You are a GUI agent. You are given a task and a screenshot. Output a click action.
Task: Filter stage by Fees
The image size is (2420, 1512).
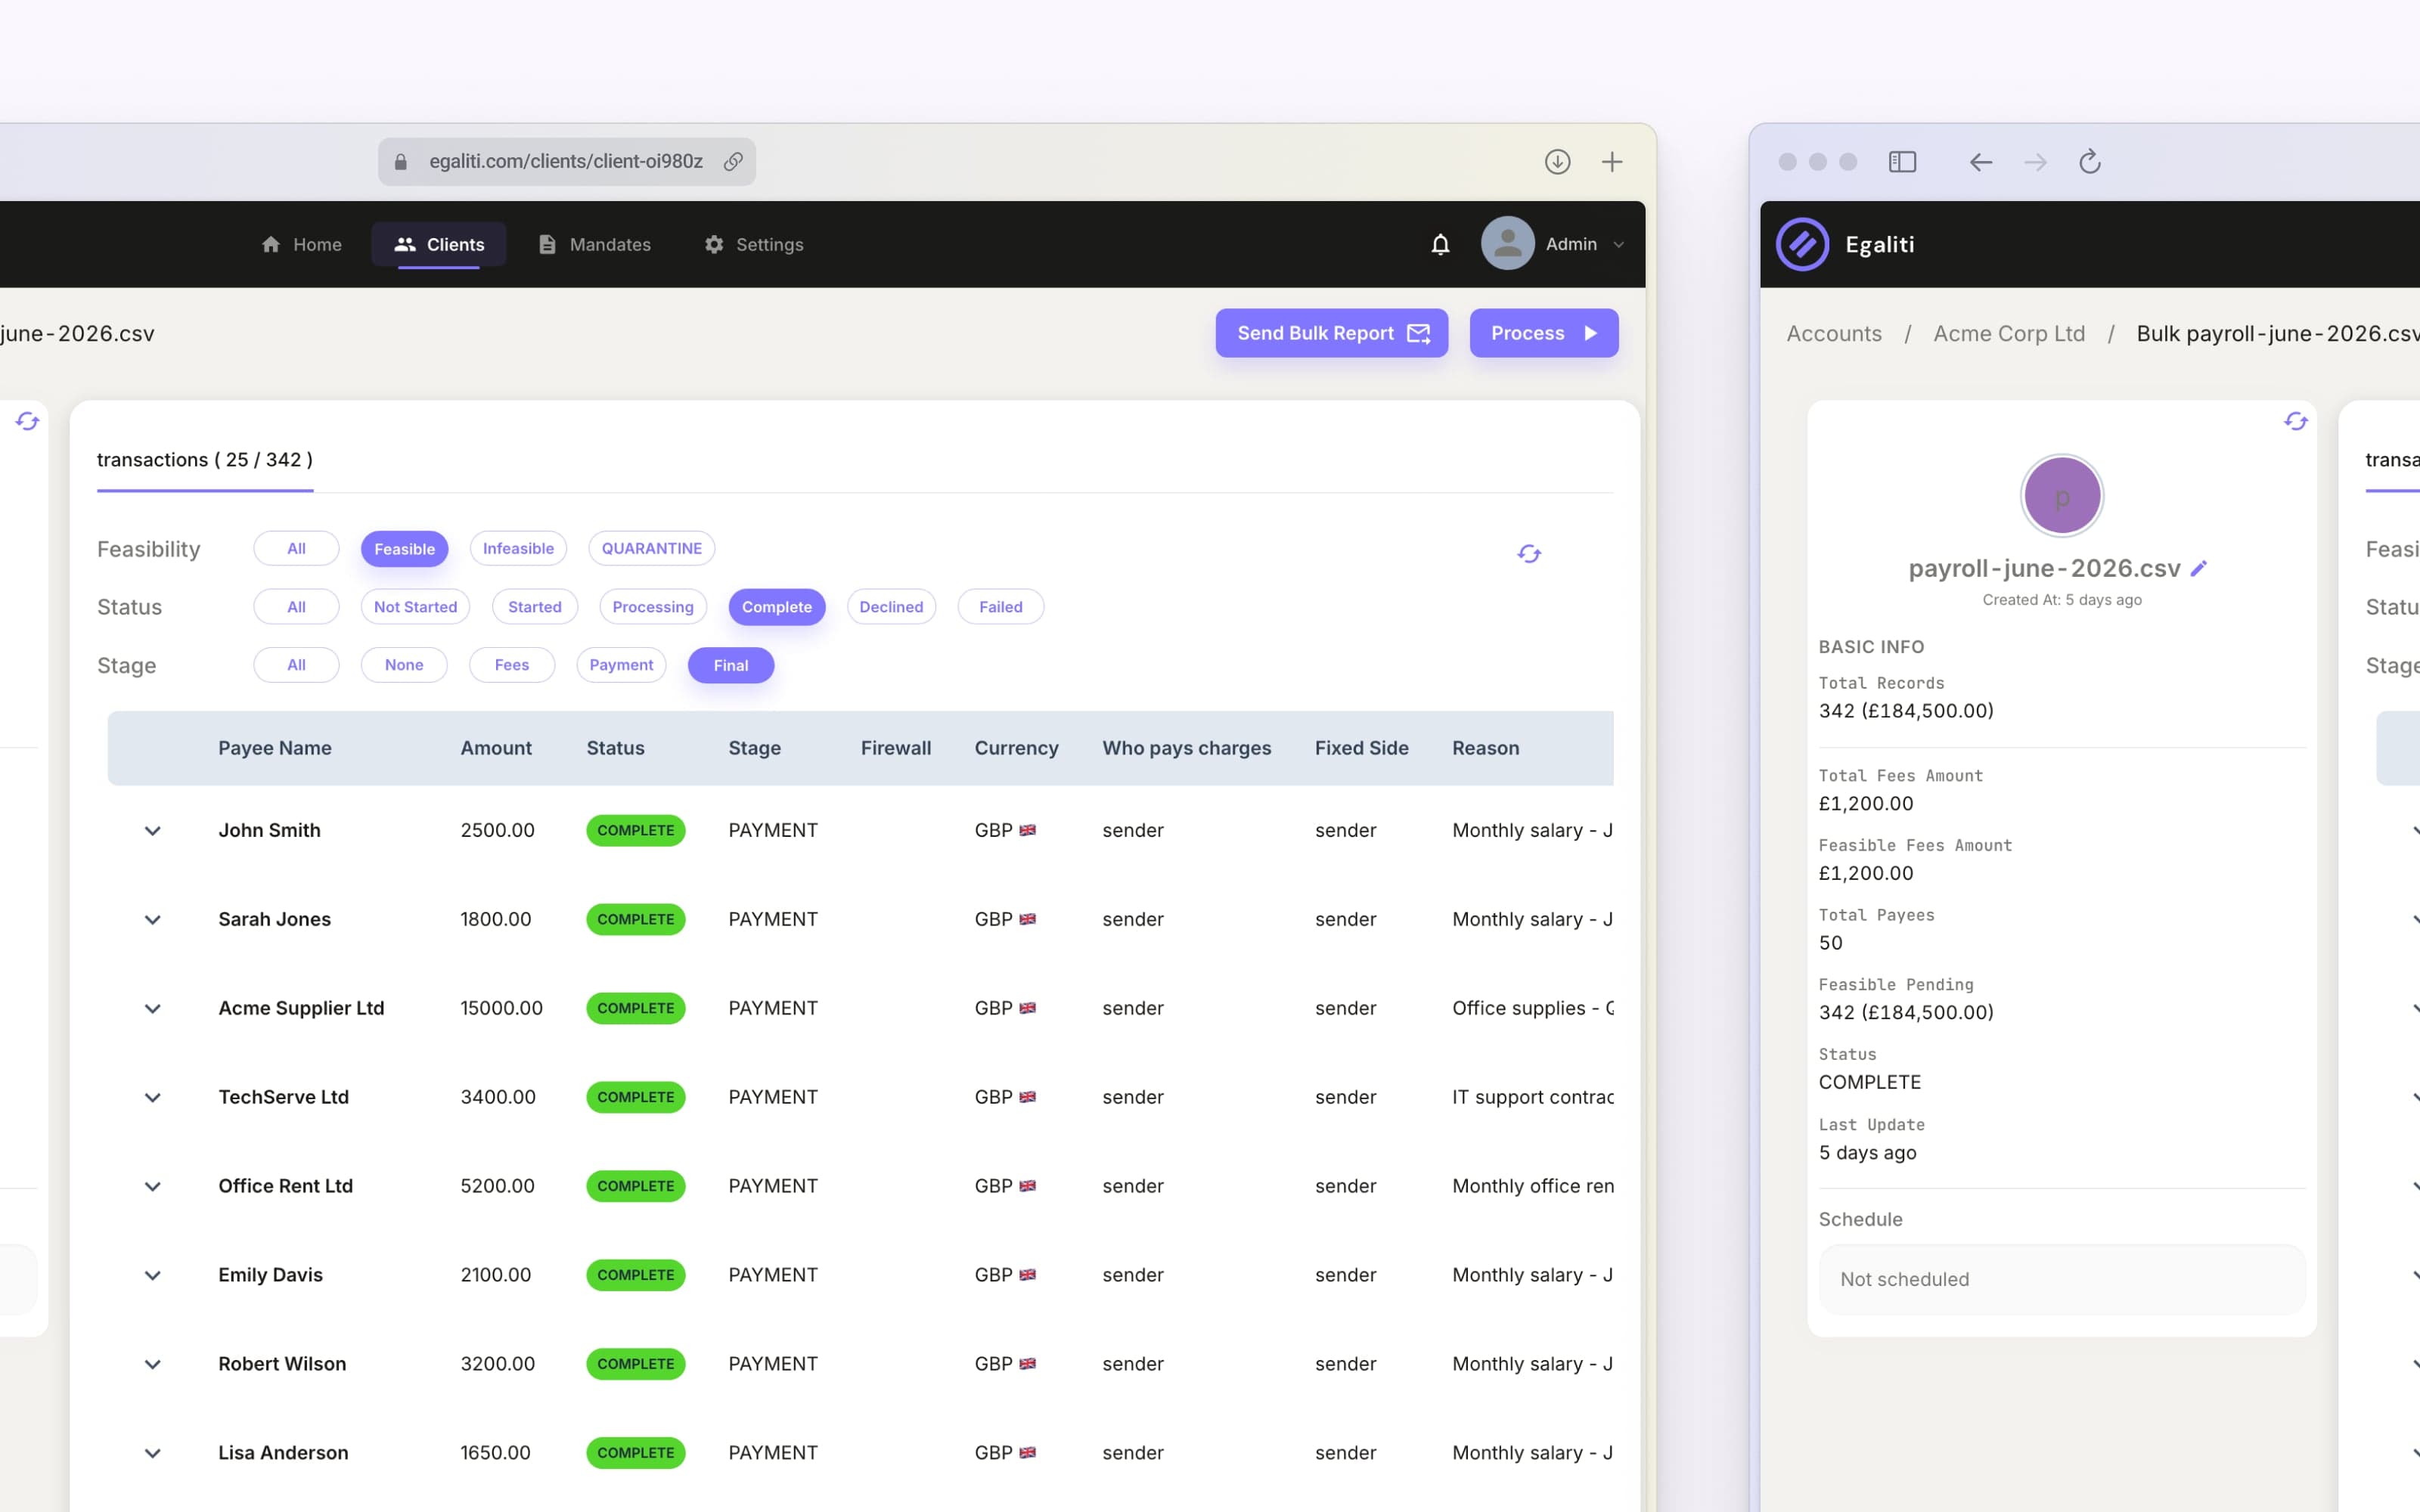tap(512, 666)
